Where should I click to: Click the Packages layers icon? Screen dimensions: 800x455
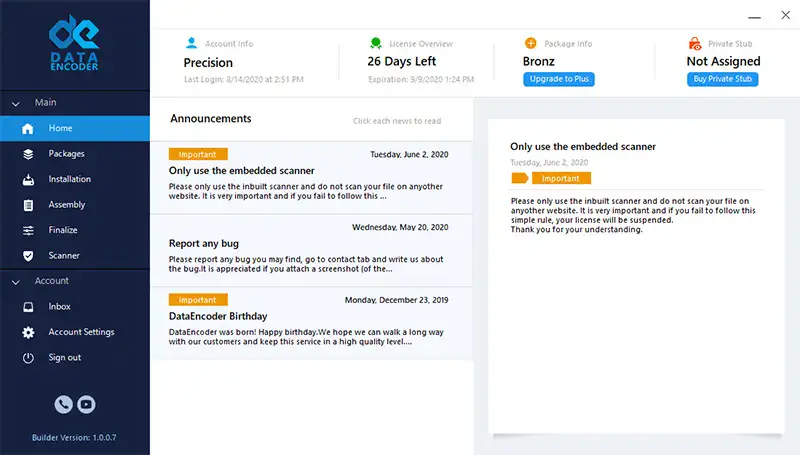point(28,154)
